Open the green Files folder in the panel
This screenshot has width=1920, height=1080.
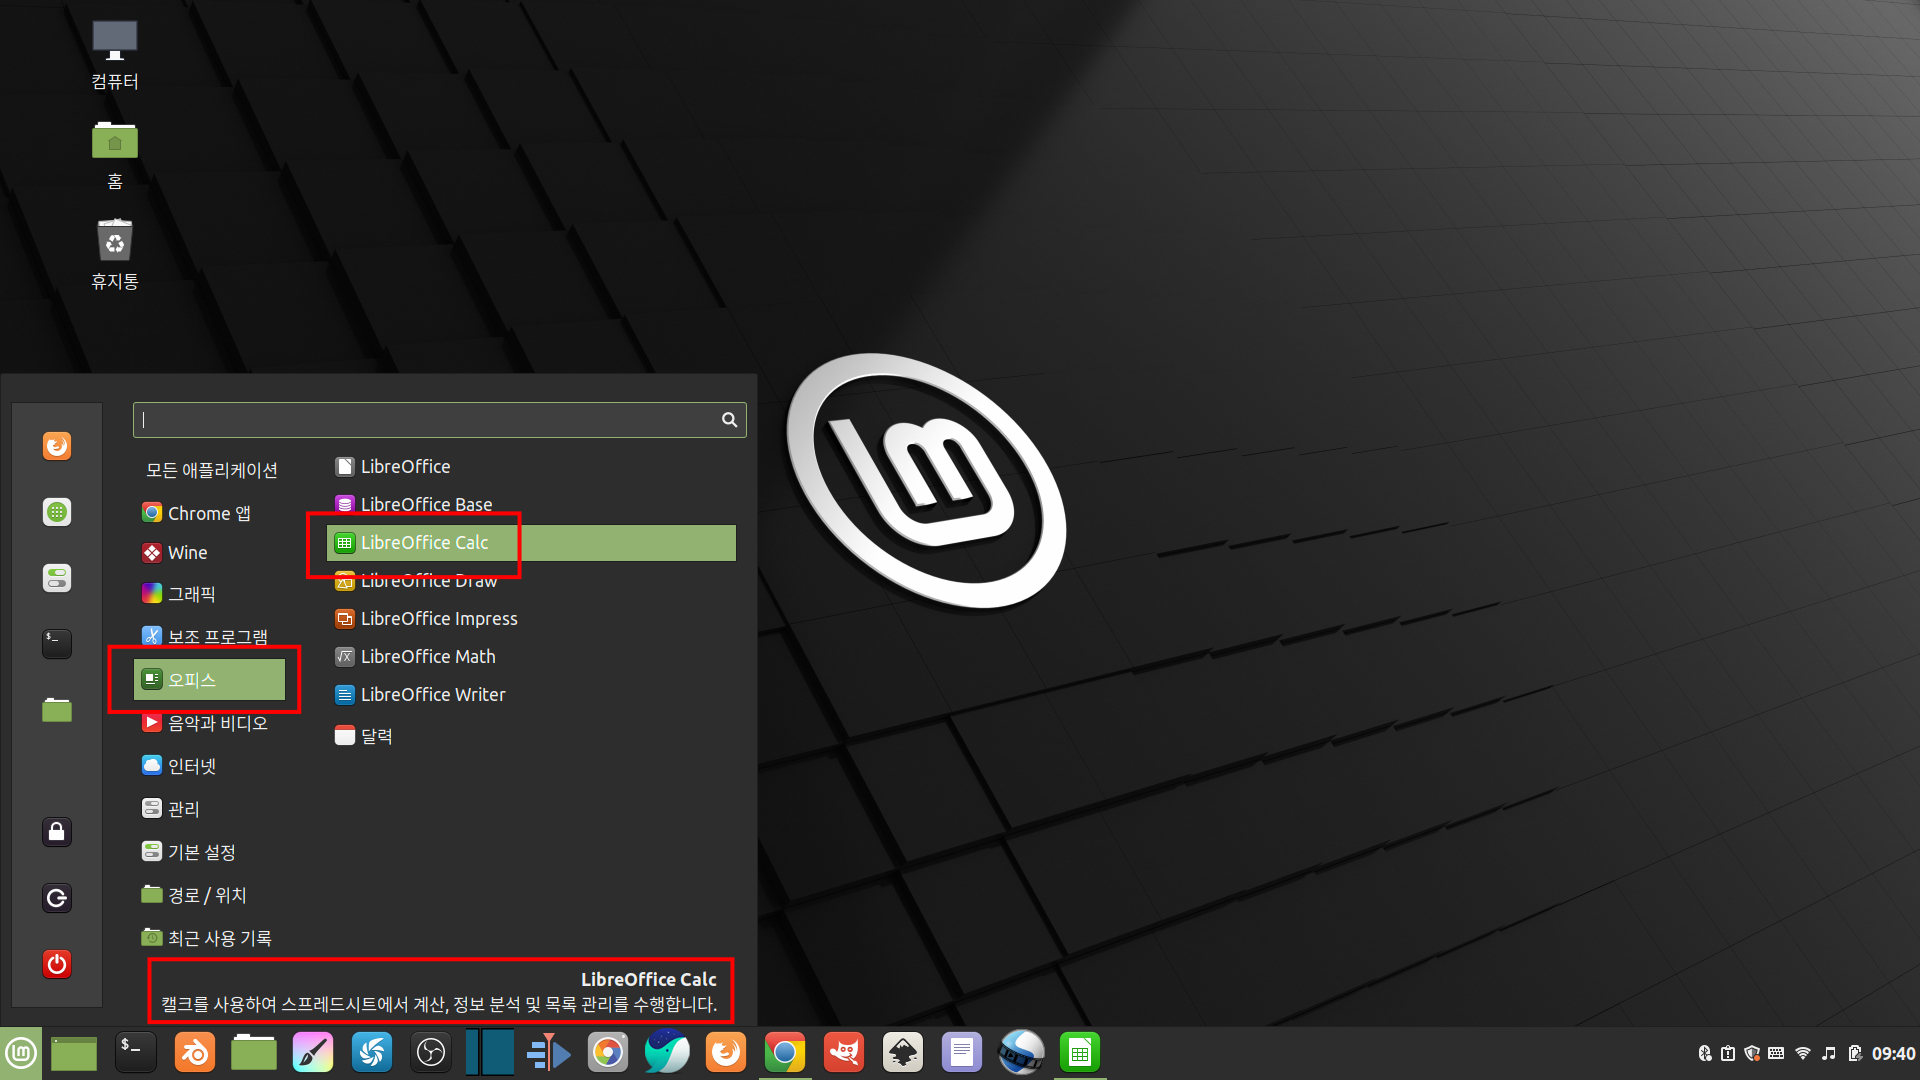click(x=254, y=1053)
